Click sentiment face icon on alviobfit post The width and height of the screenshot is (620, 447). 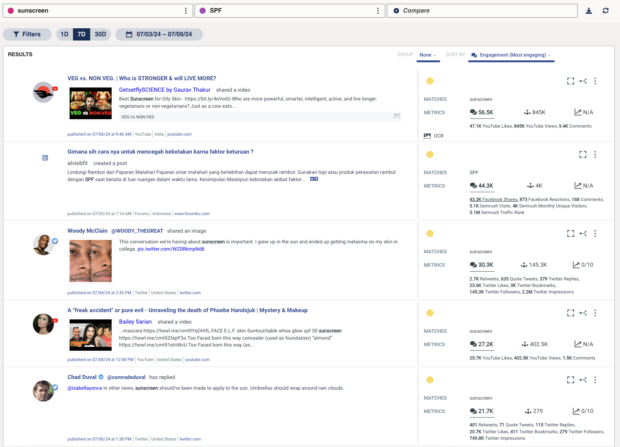pos(430,154)
